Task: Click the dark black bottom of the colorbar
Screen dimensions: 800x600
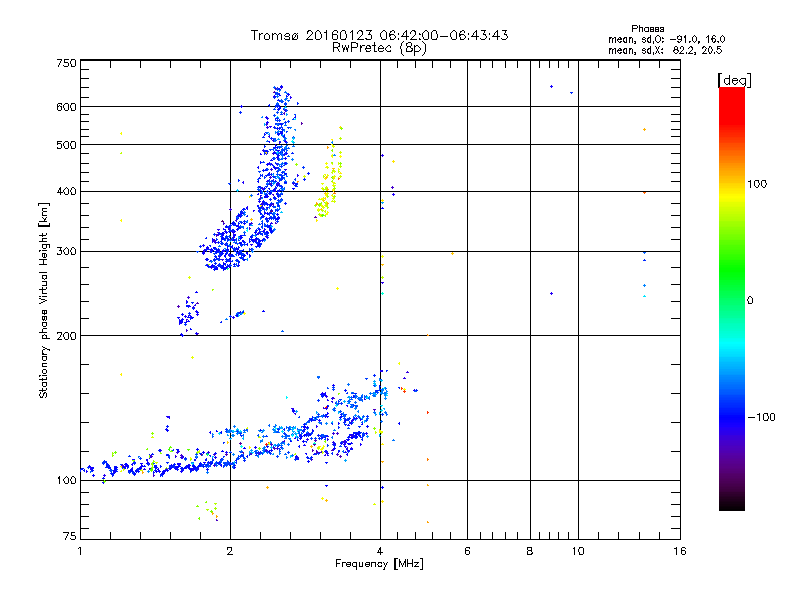Action: pyautogui.click(x=732, y=503)
